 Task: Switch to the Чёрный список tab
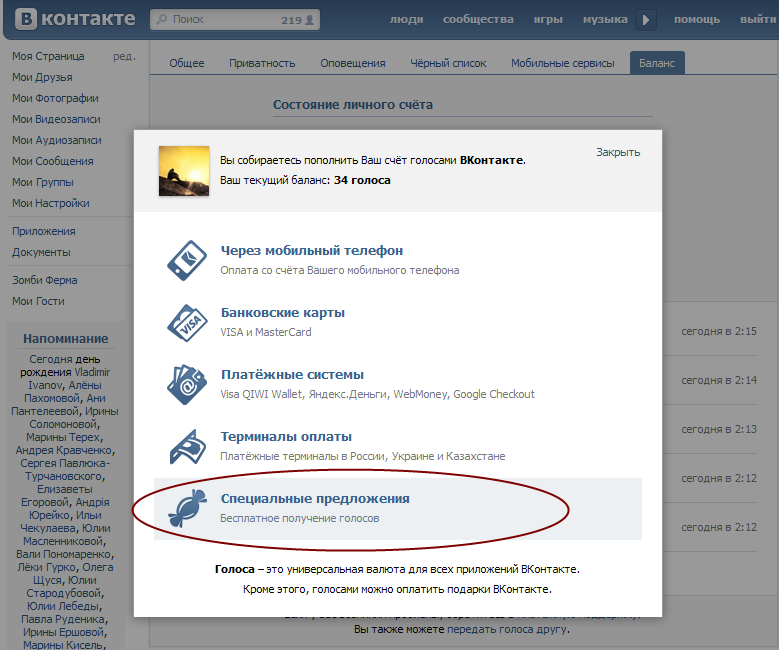(x=448, y=63)
